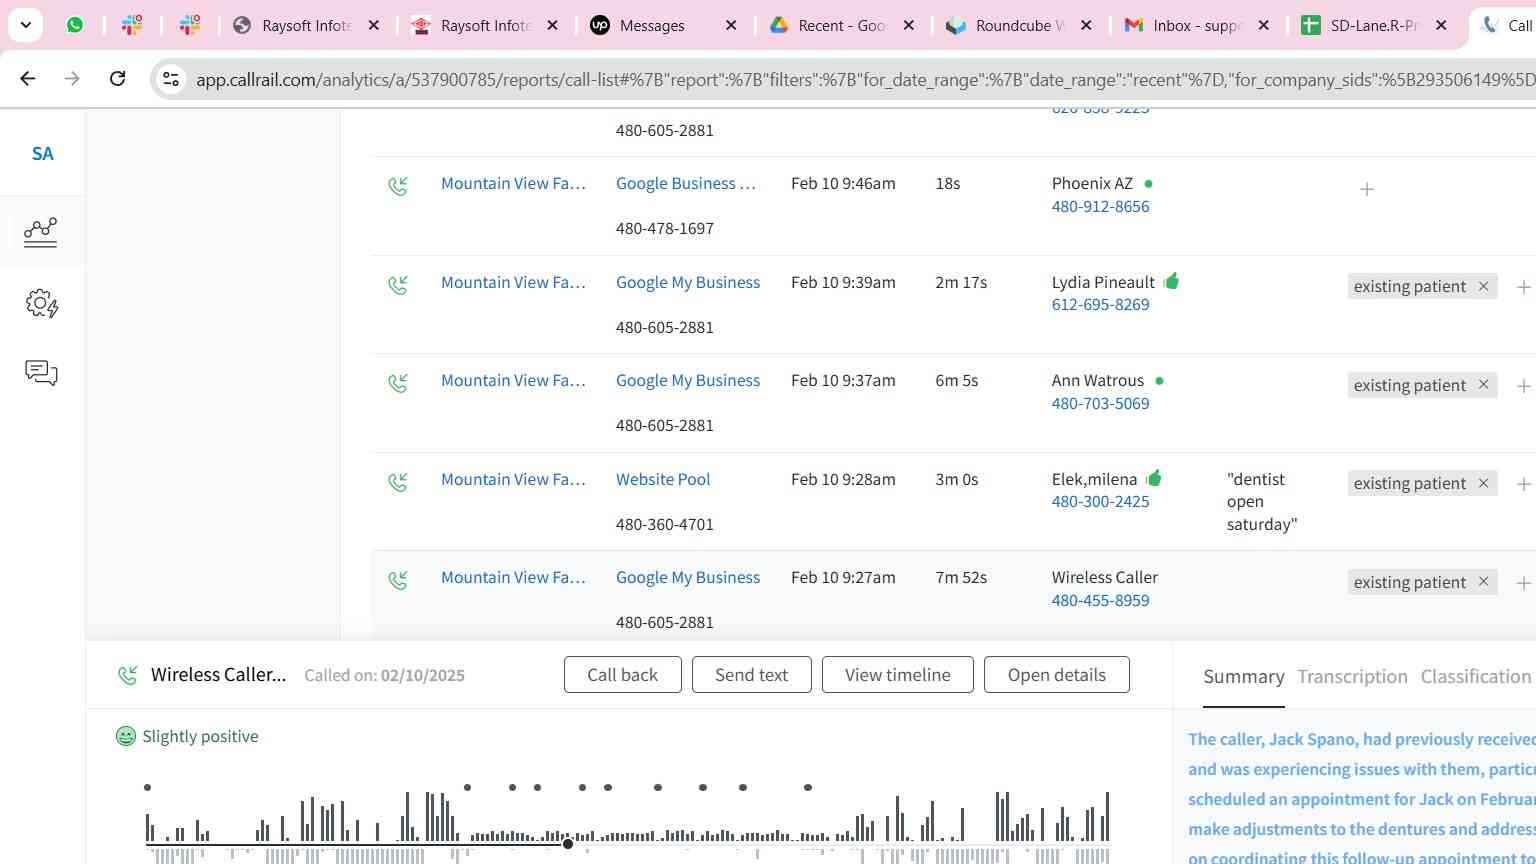1536x864 pixels.
Task: Open phone number 480-300-2425
Action: [x=1100, y=501]
